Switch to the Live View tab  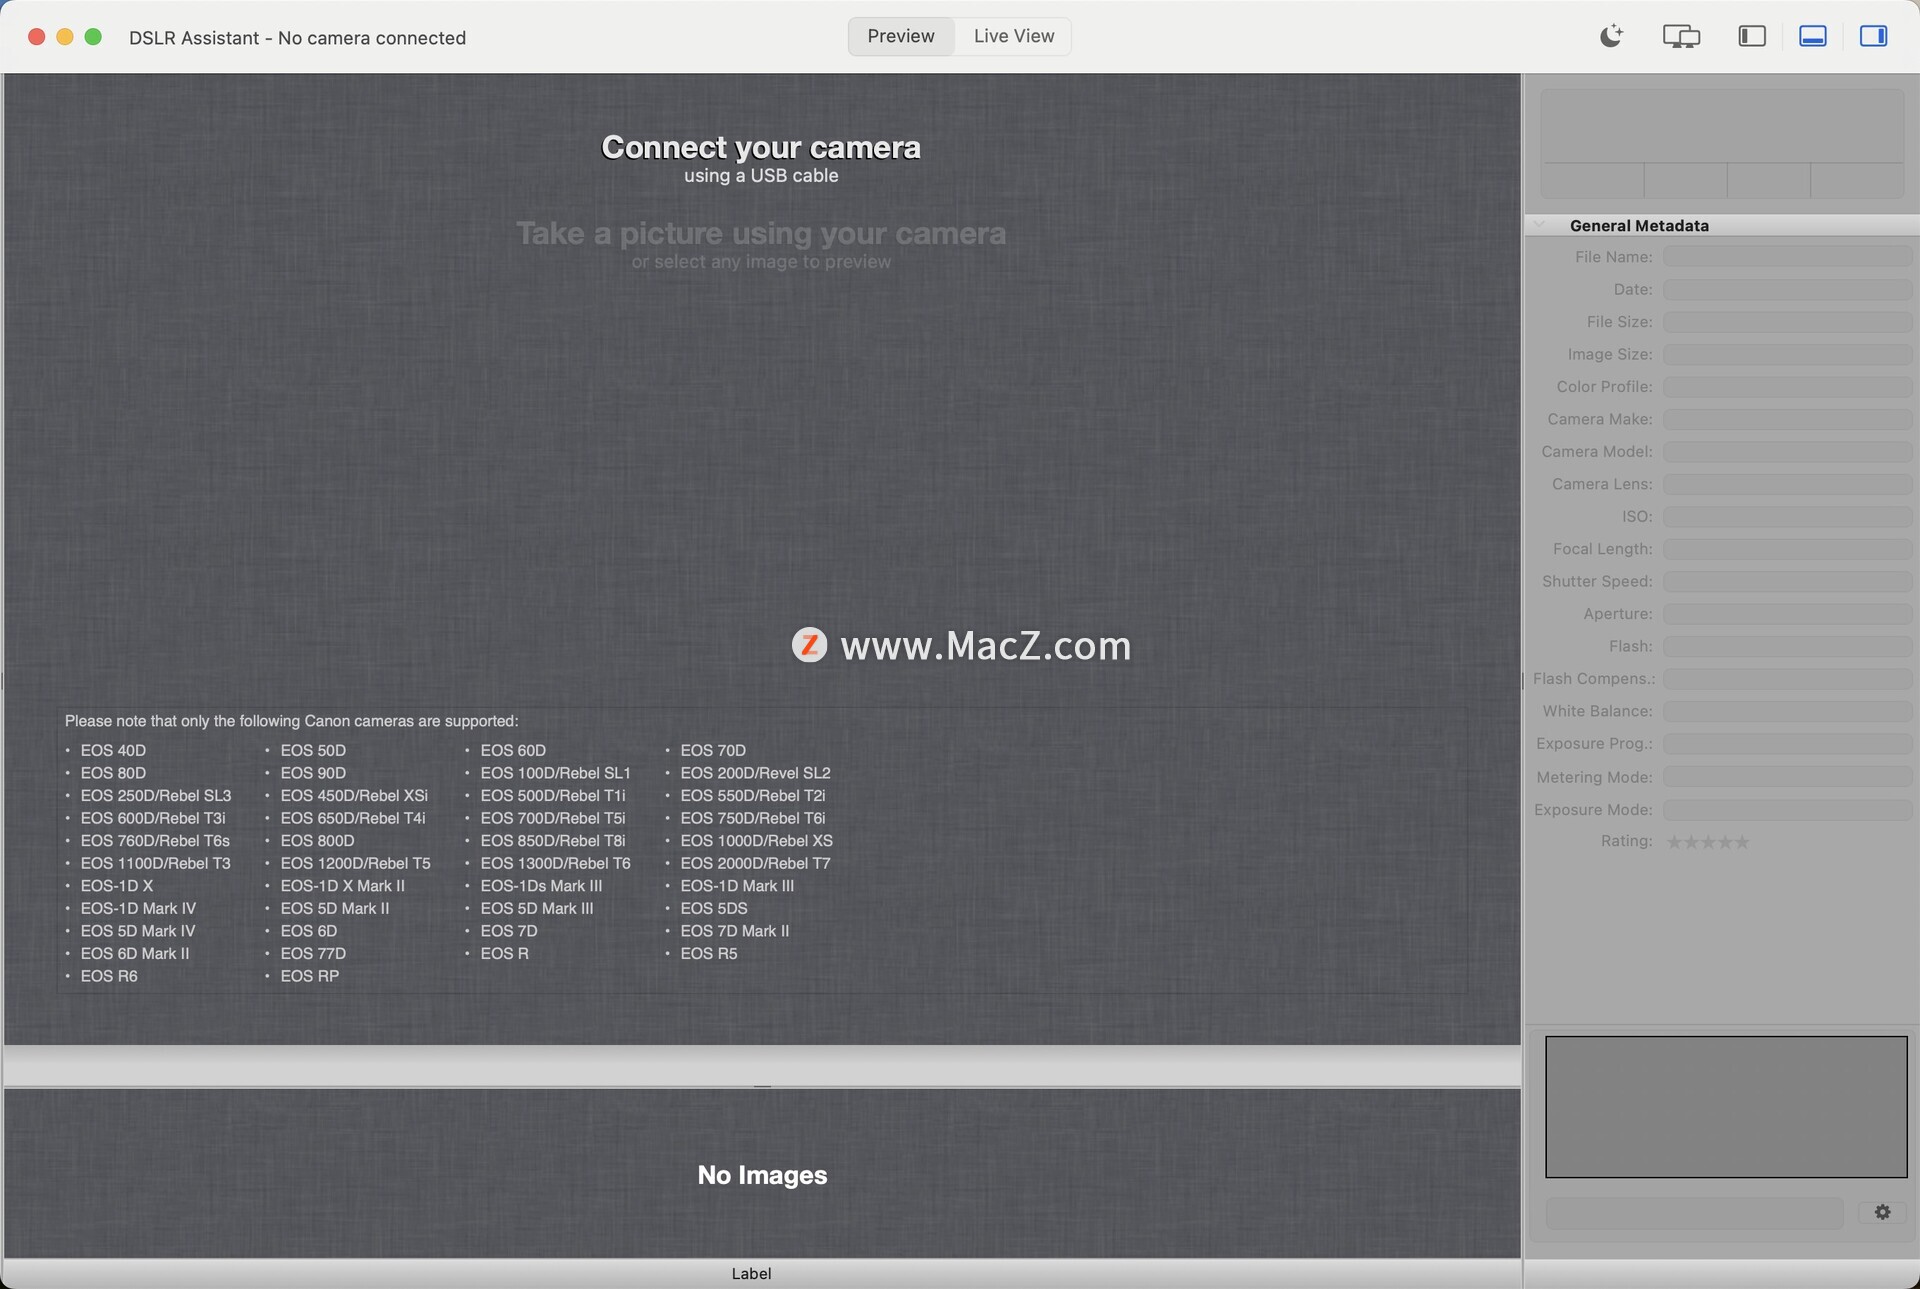(x=1014, y=36)
